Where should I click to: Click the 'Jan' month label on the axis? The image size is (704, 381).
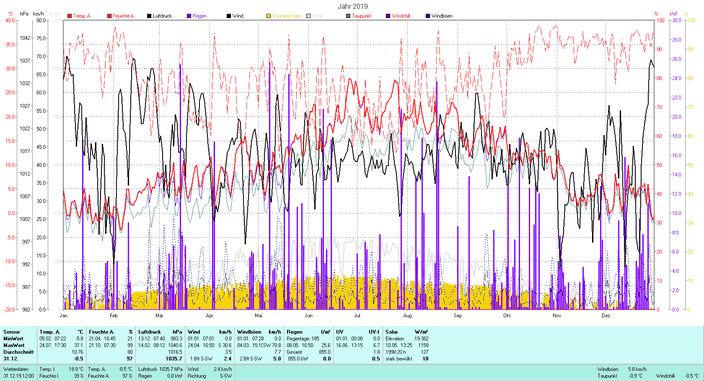[64, 315]
